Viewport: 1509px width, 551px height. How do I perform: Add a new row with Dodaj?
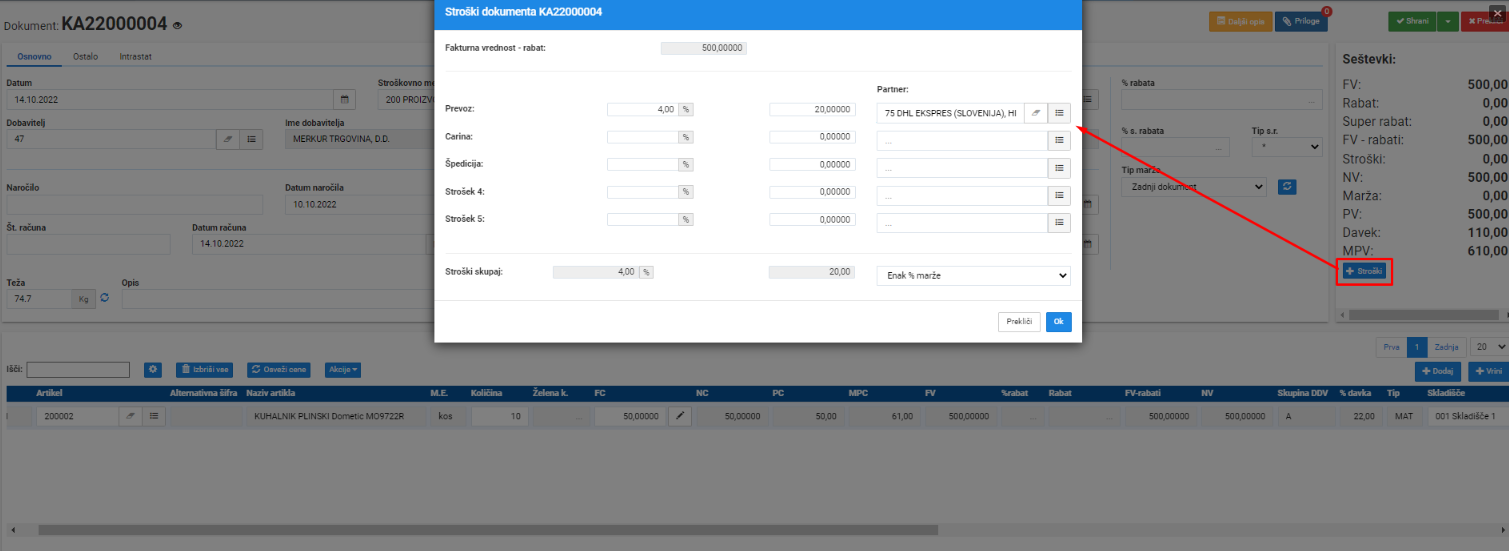click(x=1438, y=371)
